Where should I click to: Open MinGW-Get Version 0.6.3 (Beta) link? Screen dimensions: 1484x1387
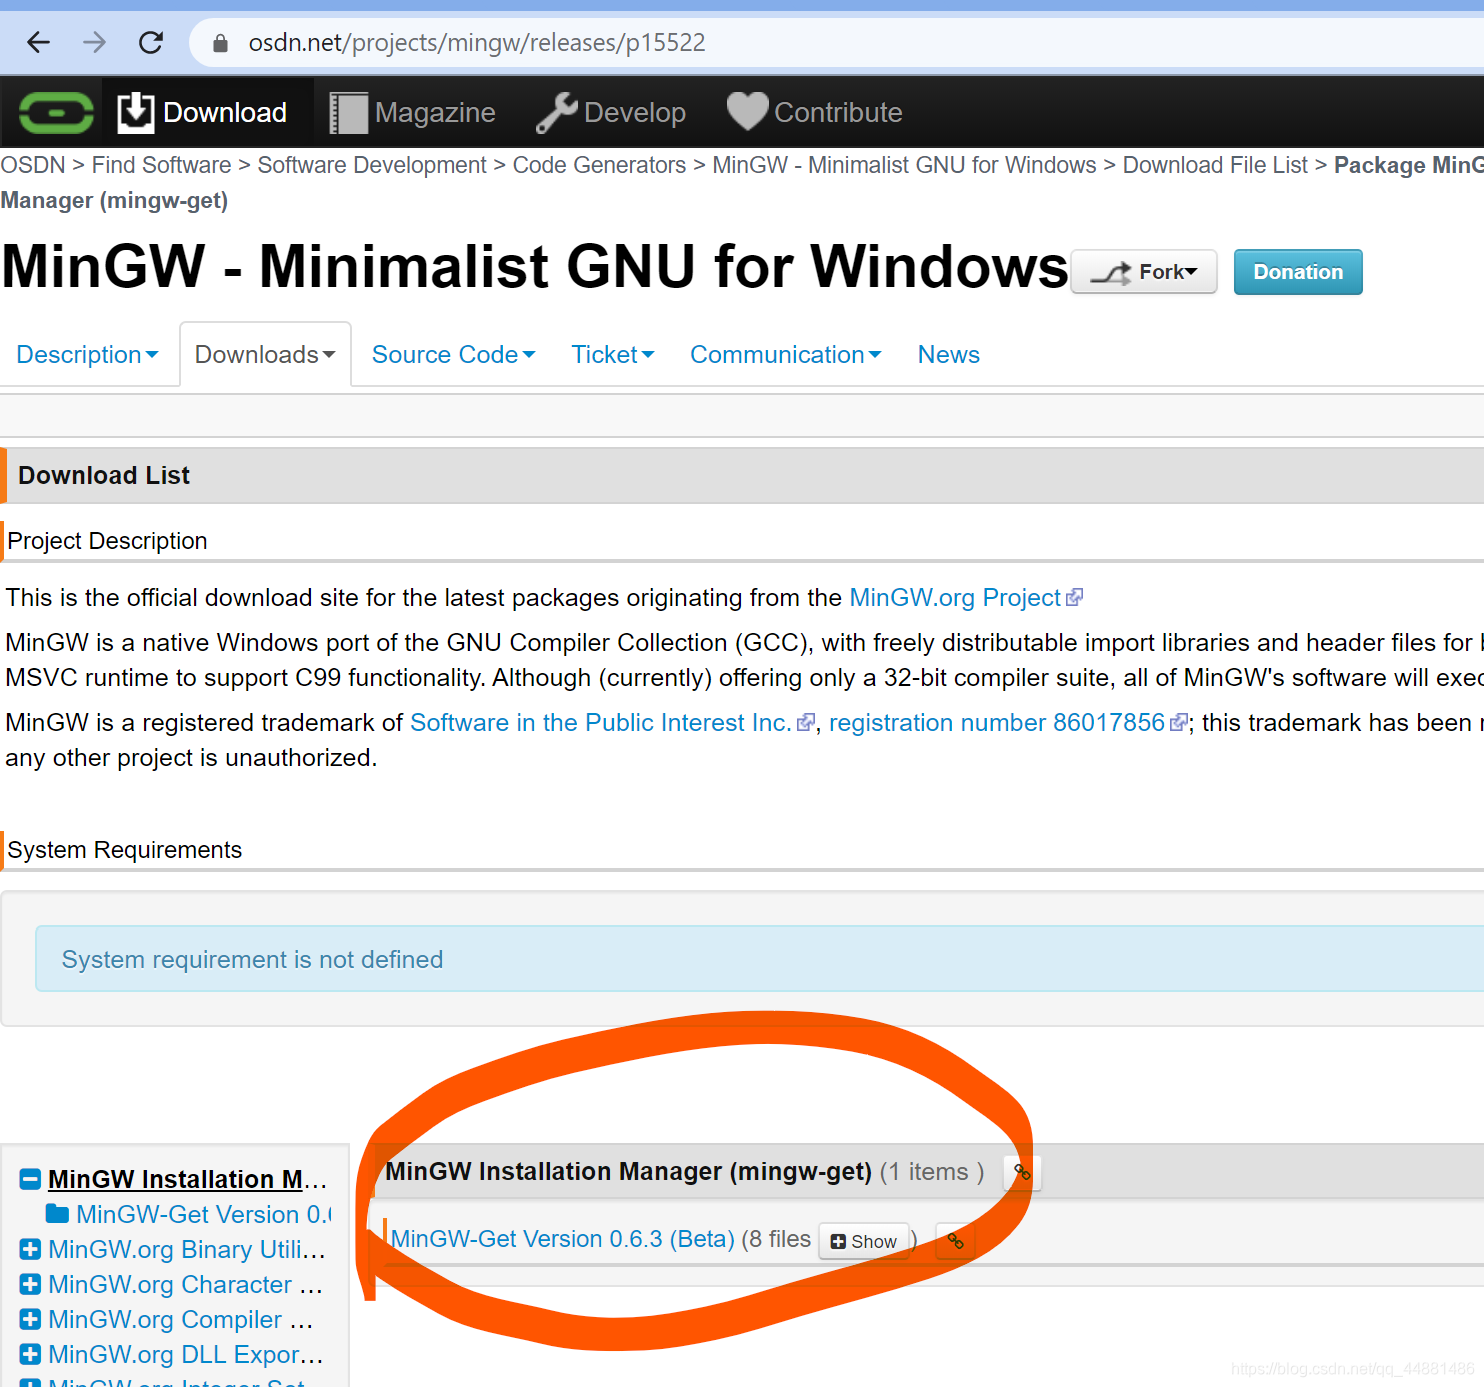563,1239
